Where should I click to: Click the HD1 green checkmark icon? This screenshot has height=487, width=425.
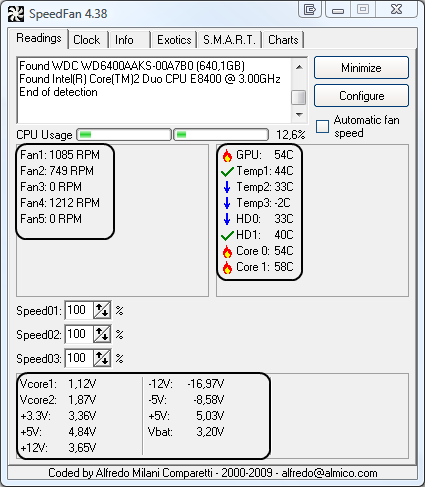[x=227, y=236]
